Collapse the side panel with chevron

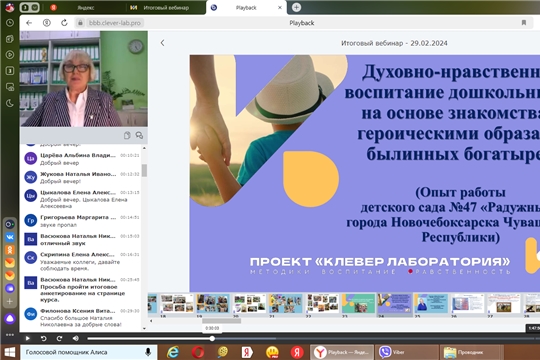(x=162, y=43)
